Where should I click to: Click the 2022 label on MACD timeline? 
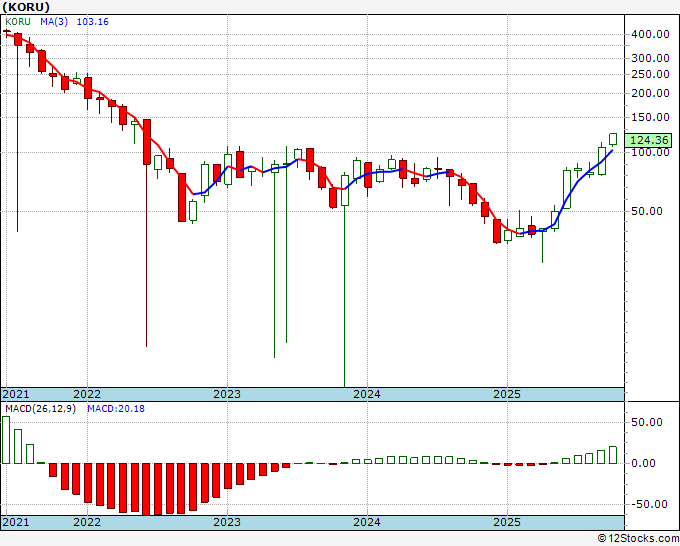[x=87, y=522]
